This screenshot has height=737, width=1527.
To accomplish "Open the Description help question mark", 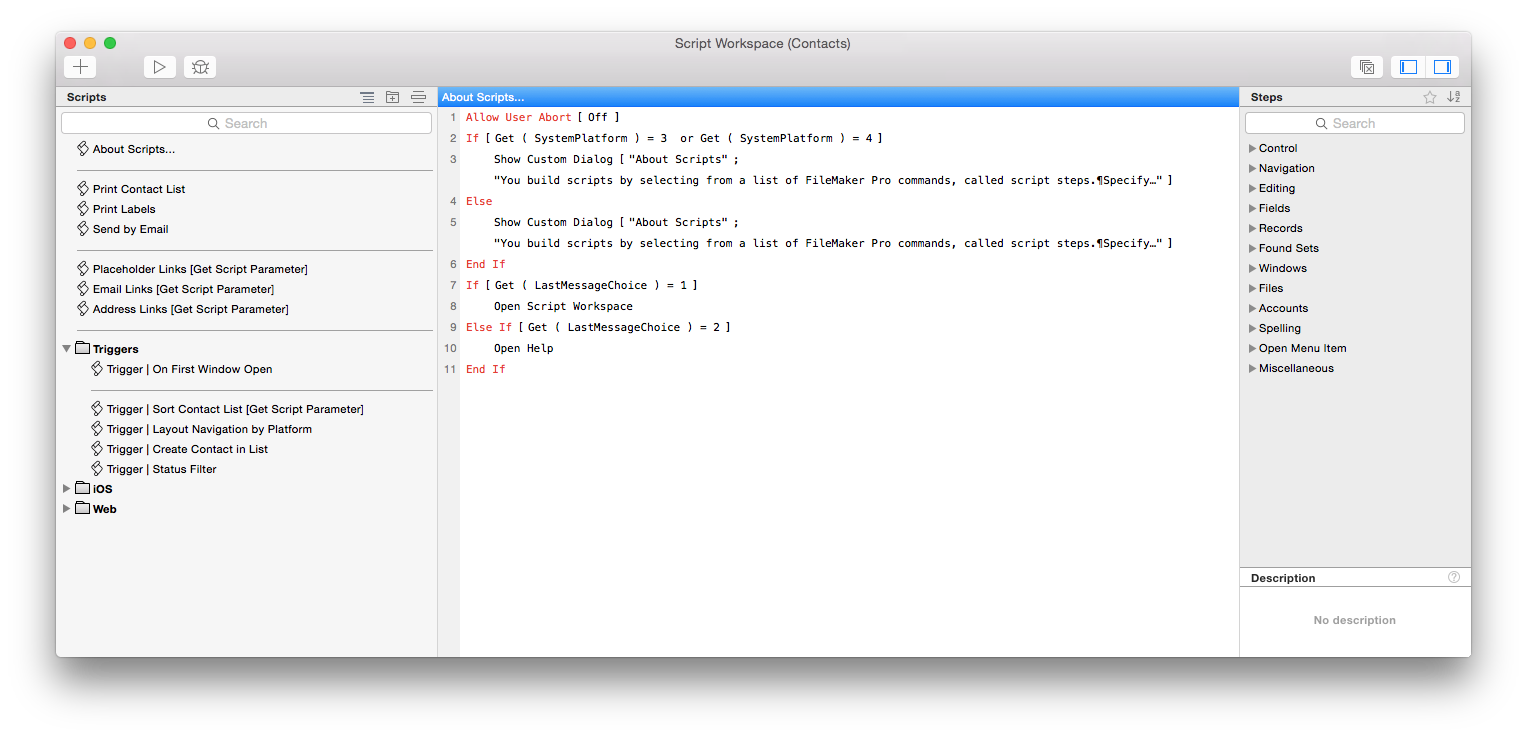I will click(x=1453, y=577).
